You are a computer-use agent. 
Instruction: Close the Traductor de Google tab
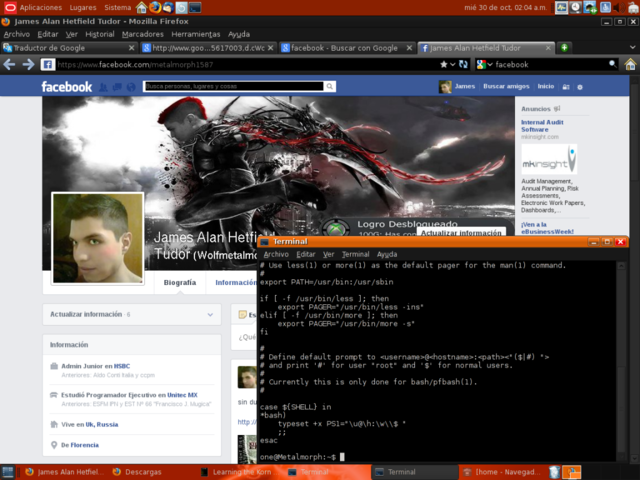[x=131, y=48]
